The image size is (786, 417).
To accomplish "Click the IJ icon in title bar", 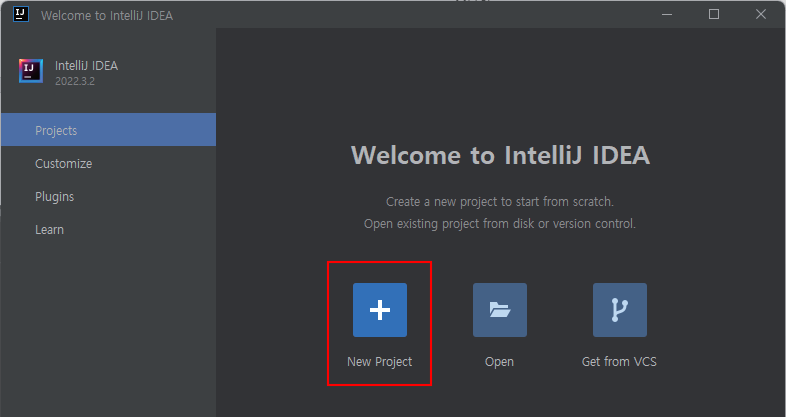I will [21, 14].
